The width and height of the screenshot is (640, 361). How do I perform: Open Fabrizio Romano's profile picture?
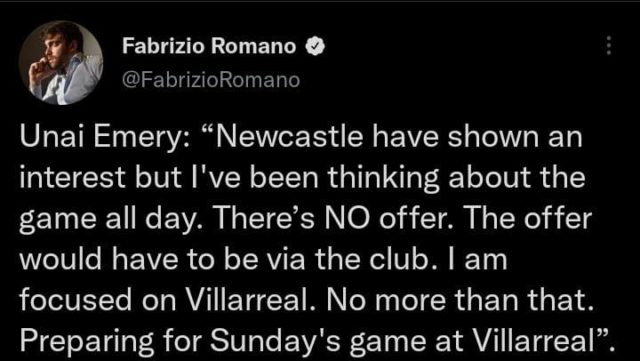(x=61, y=62)
